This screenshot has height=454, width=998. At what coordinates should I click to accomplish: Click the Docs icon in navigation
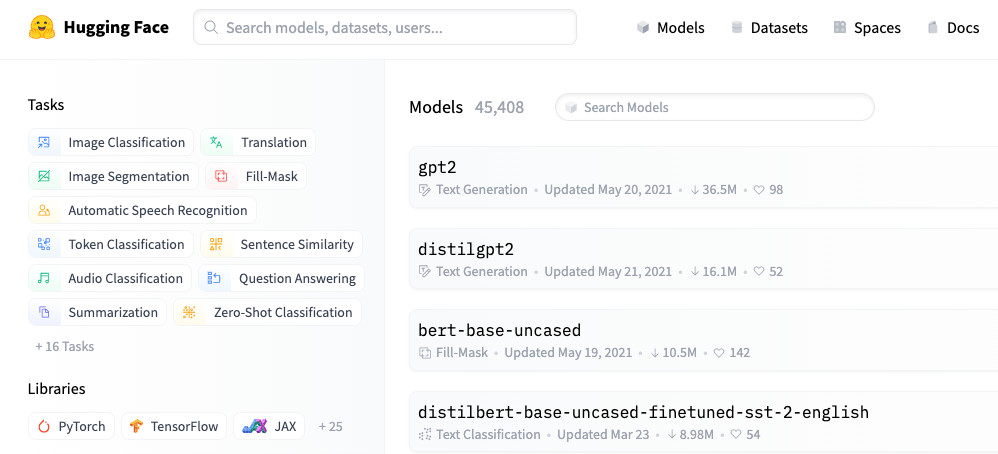click(933, 27)
